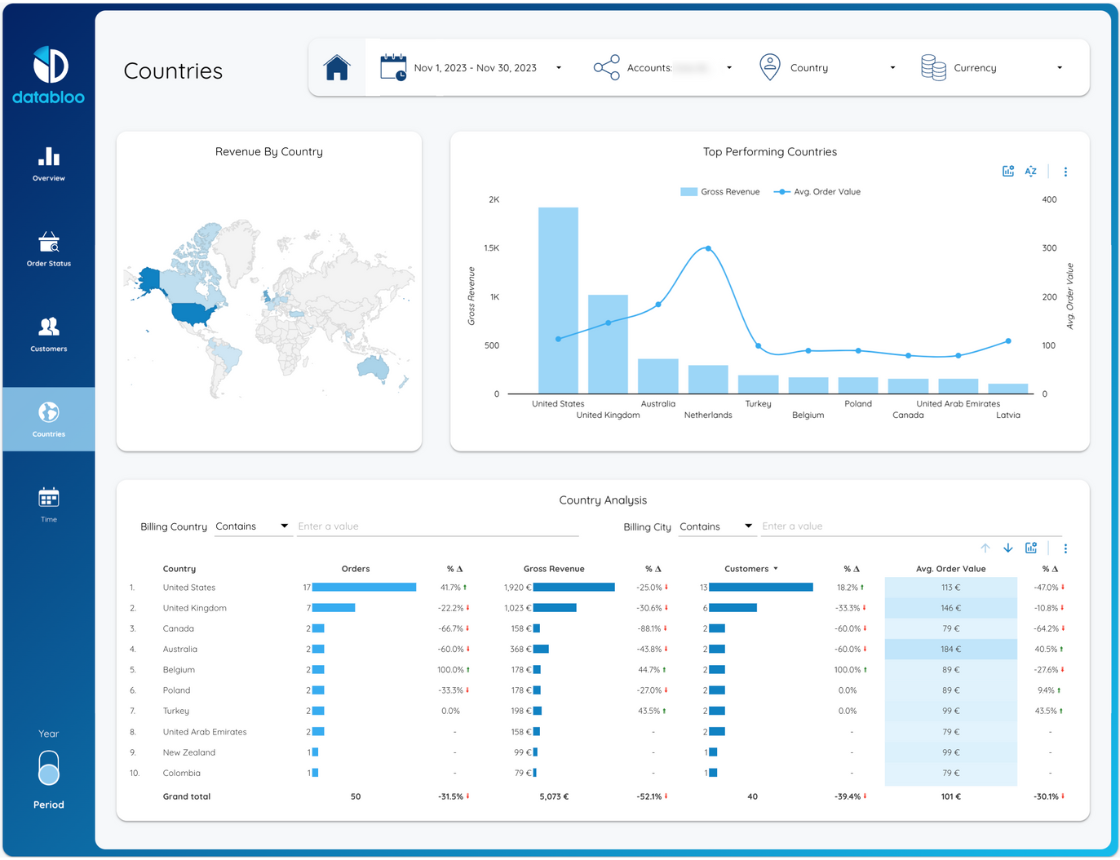Open the Customers sidebar section
This screenshot has height=860, width=1120.
pyautogui.click(x=49, y=334)
